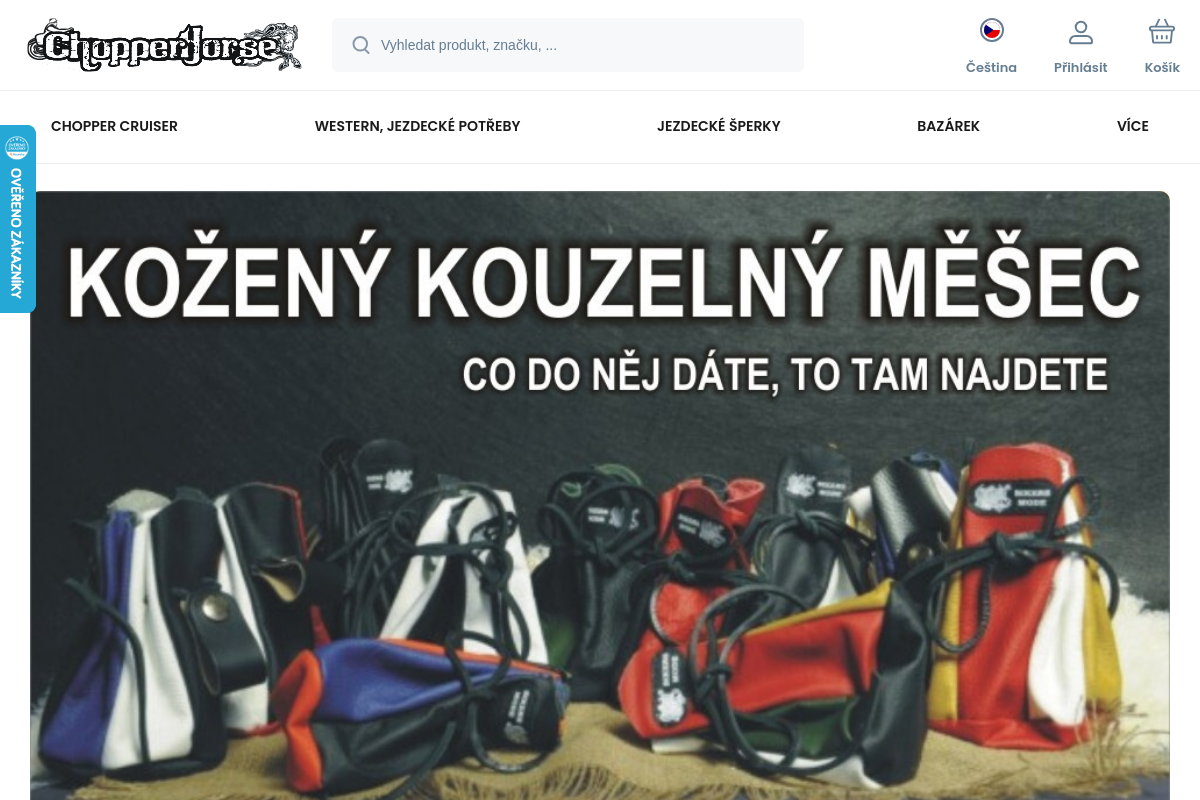Screen dimensions: 1200x800
Task: Click the user profile icon
Action: [x=1081, y=32]
